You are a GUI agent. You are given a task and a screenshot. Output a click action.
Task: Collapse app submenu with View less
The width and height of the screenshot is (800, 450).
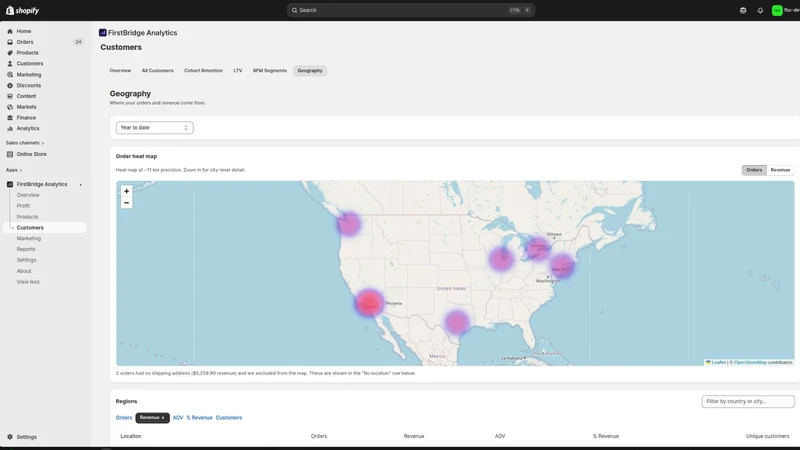click(x=28, y=282)
